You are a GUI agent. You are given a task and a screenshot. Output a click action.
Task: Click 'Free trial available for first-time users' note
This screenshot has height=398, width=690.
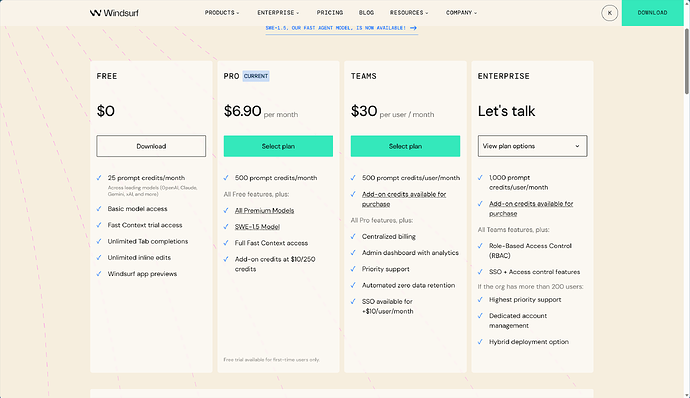pos(272,360)
